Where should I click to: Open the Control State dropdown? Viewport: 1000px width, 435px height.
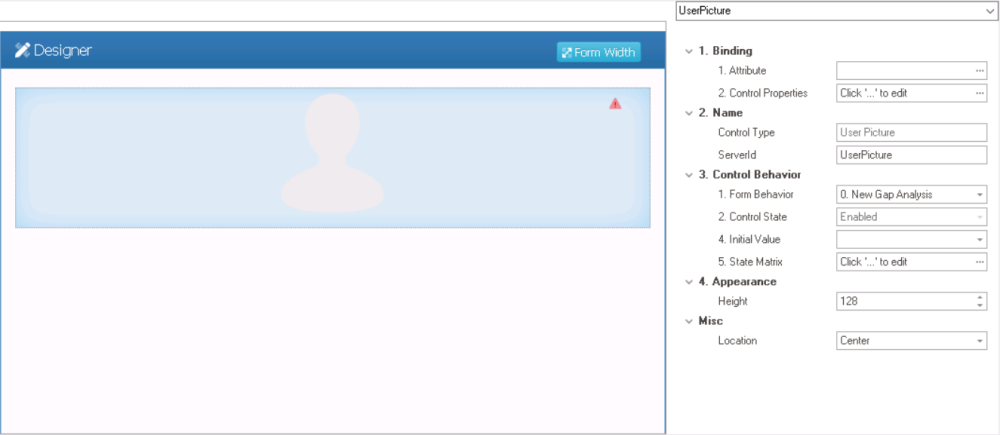tap(980, 217)
